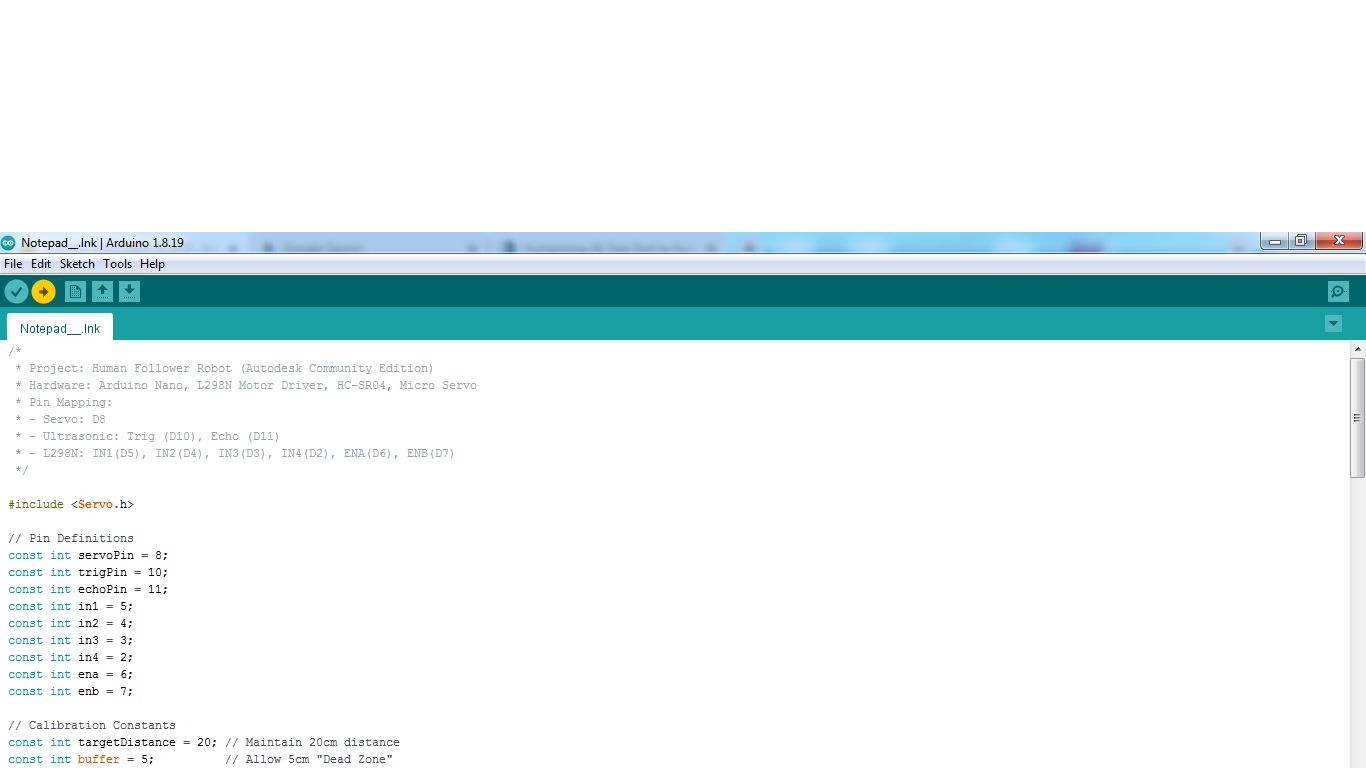The image size is (1366, 768).
Task: Open the Help menu
Action: coord(152,264)
